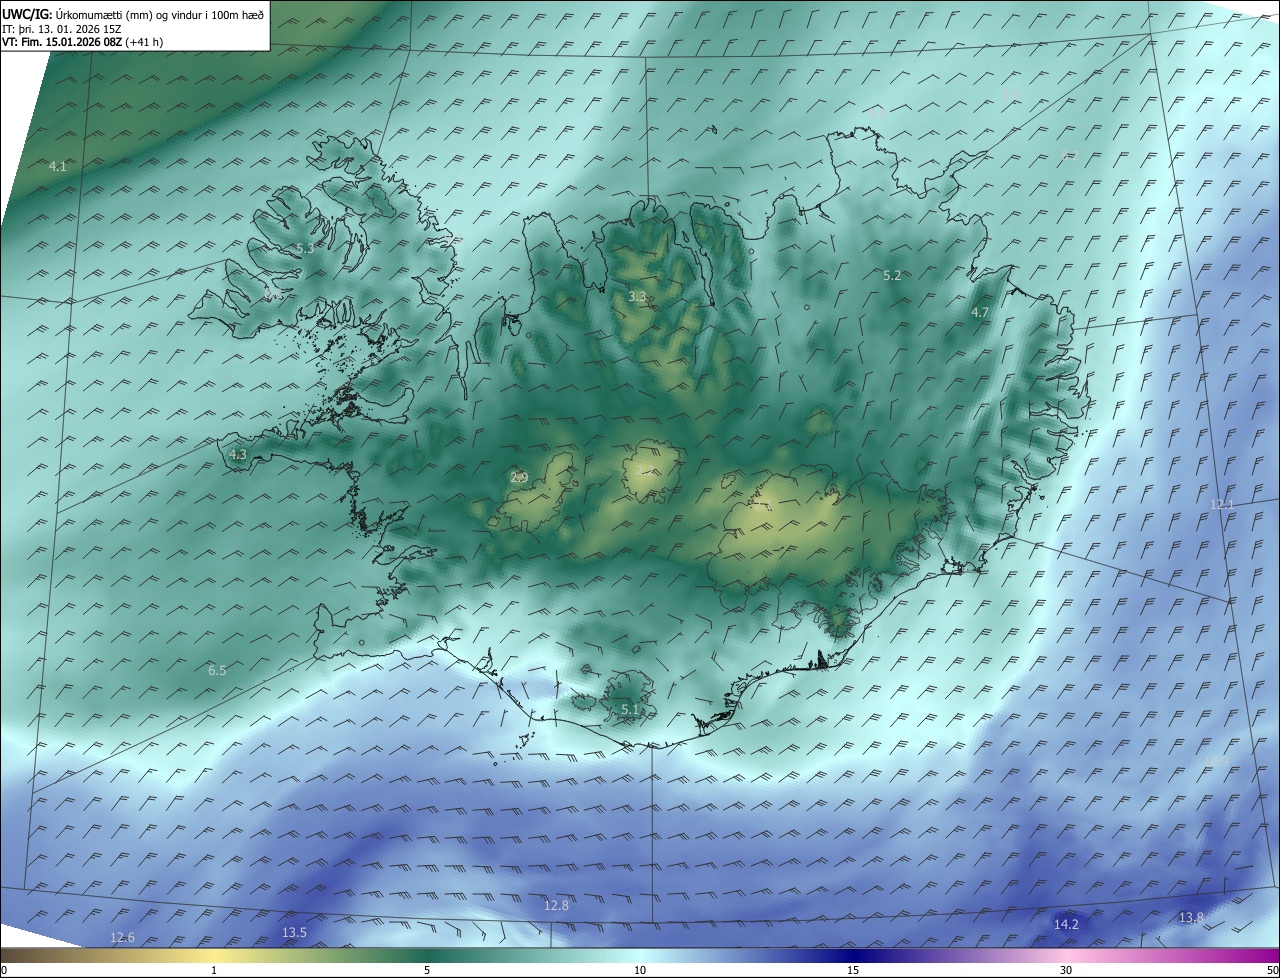Click the colour scale tick labelled 0
Screen dimensions: 1280x978
coord(4,970)
